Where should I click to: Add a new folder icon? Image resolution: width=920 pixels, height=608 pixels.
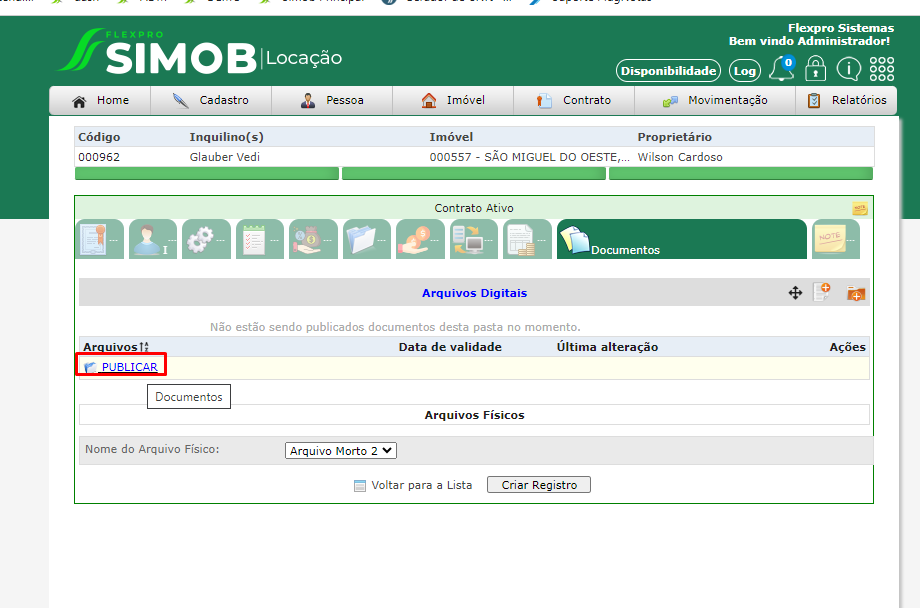[x=855, y=293]
